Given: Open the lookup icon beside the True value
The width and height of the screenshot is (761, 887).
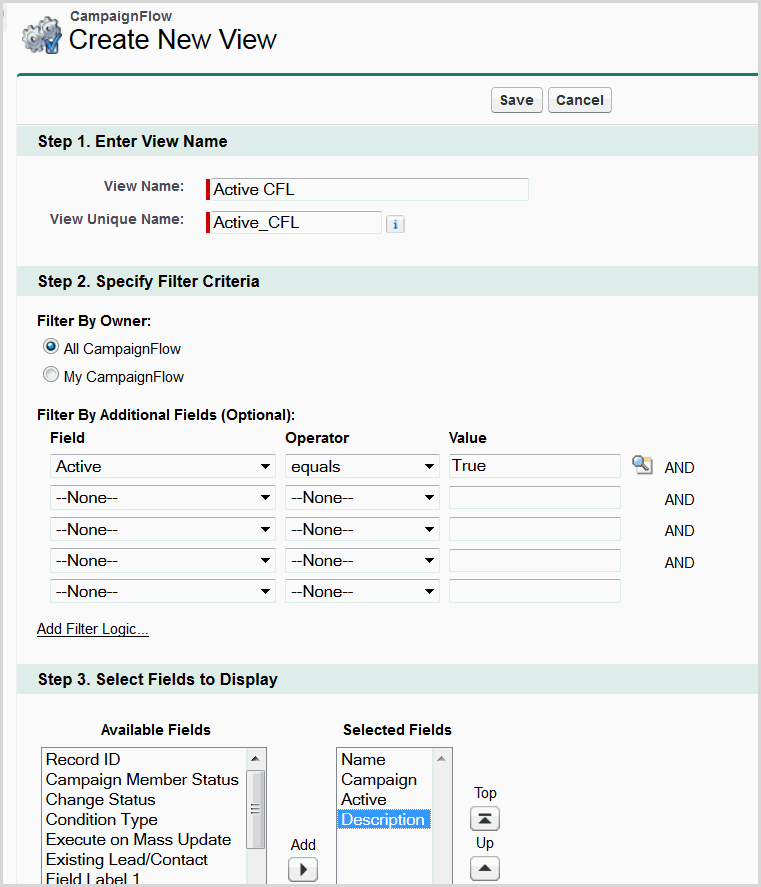Looking at the screenshot, I should tap(642, 465).
